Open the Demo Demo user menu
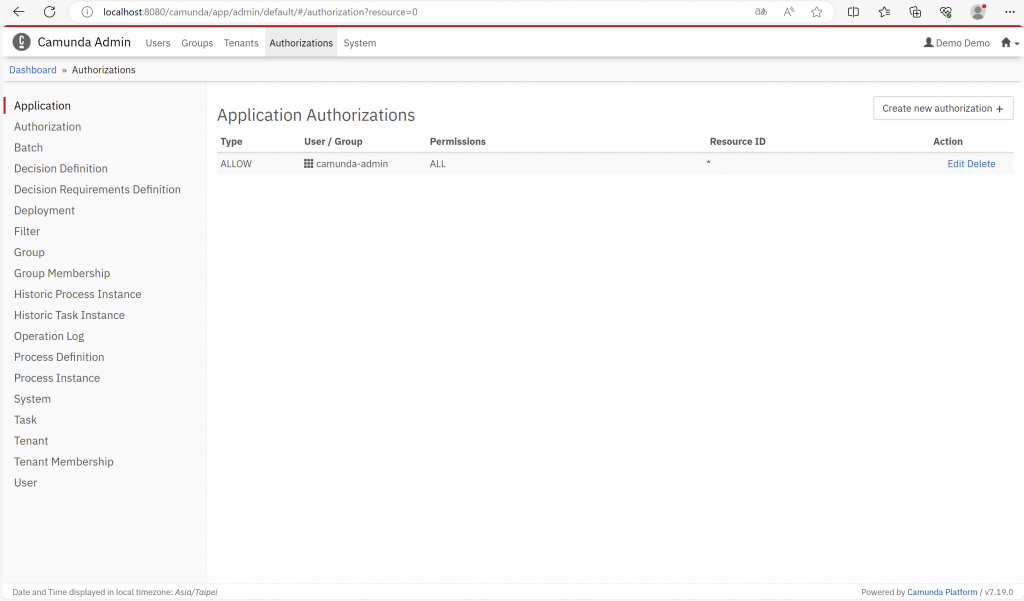Image resolution: width=1024 pixels, height=601 pixels. pos(957,42)
